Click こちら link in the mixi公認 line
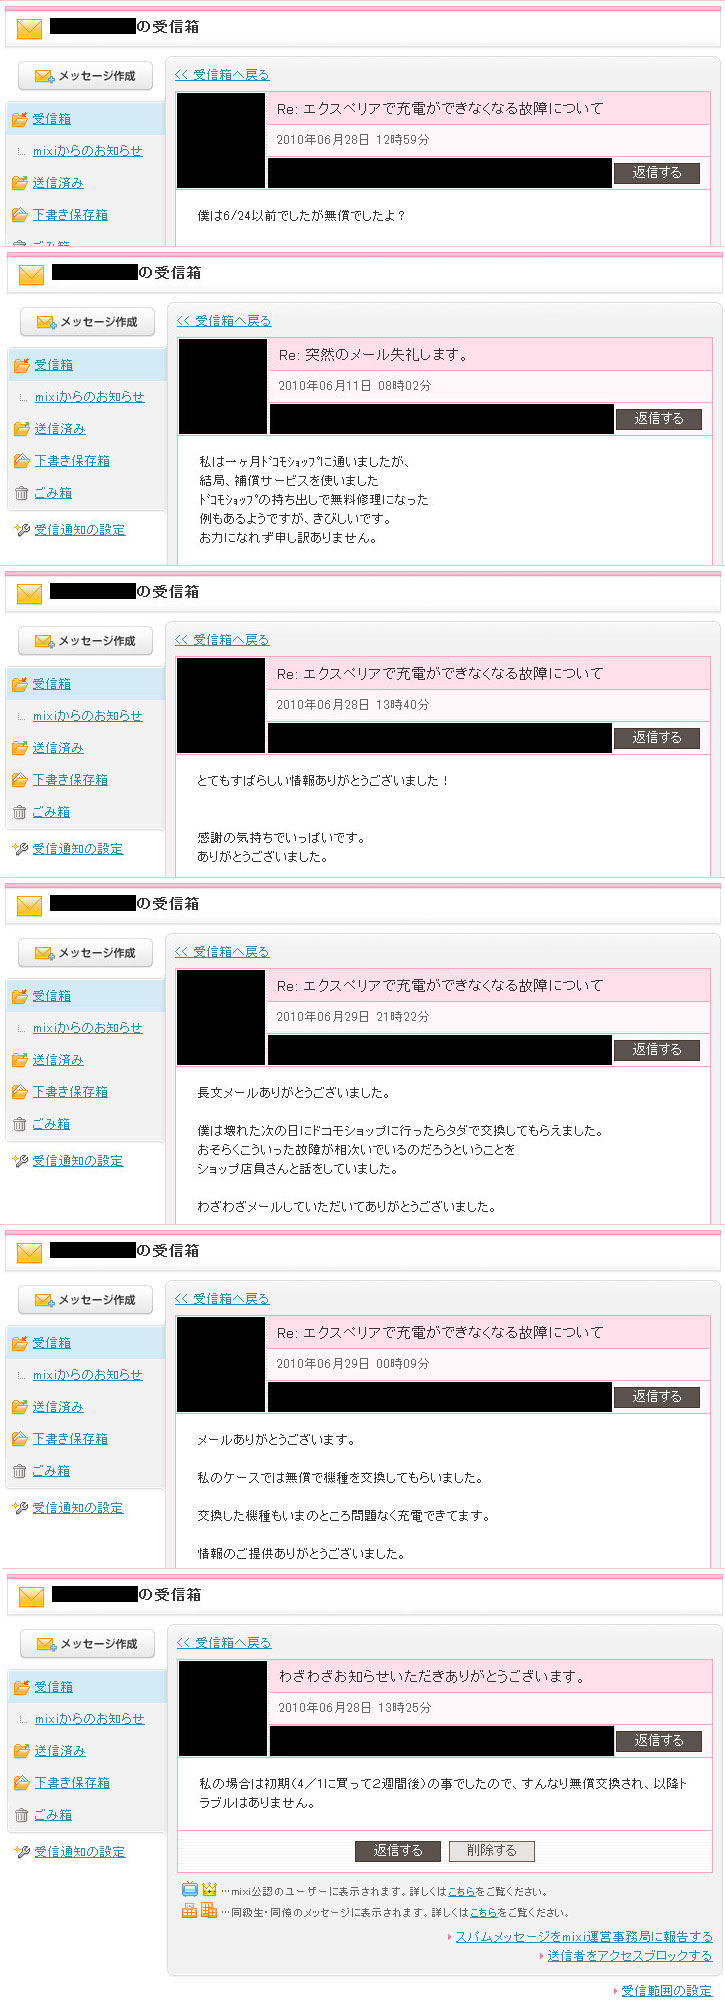725x2010 pixels. click(461, 1891)
